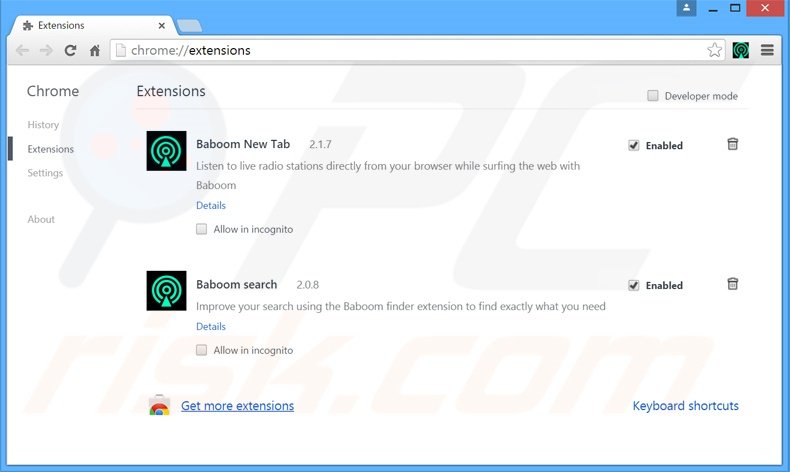Delete Baboom search extension via trash icon
This screenshot has width=790, height=472.
pyautogui.click(x=732, y=284)
